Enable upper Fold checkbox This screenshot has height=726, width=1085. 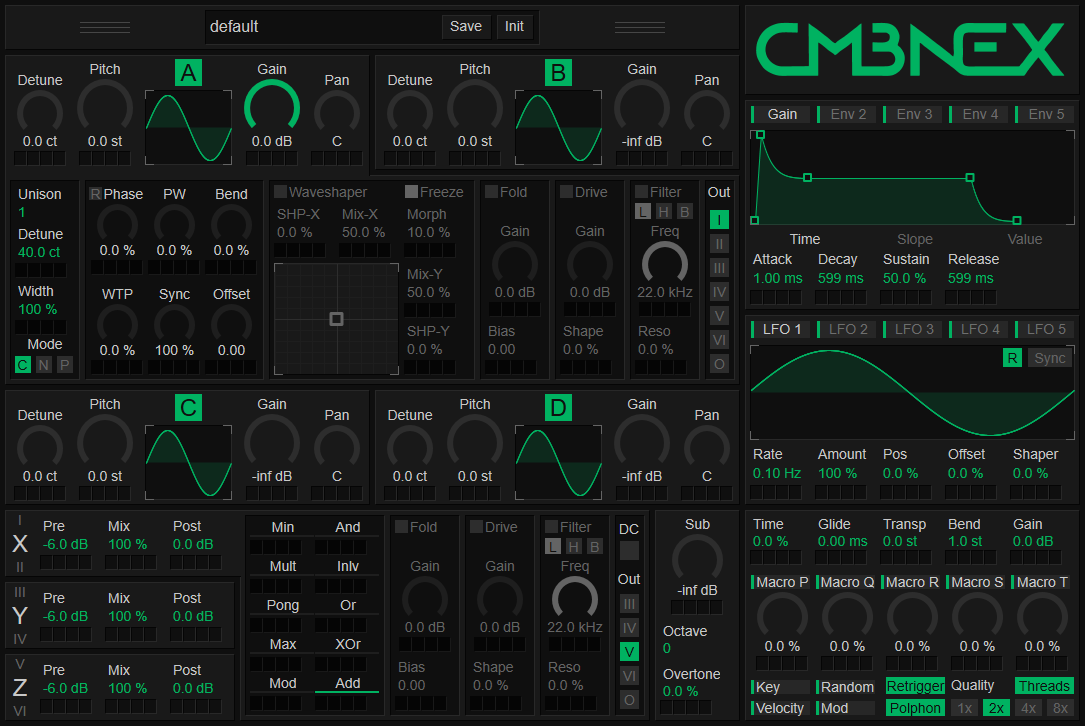[491, 192]
